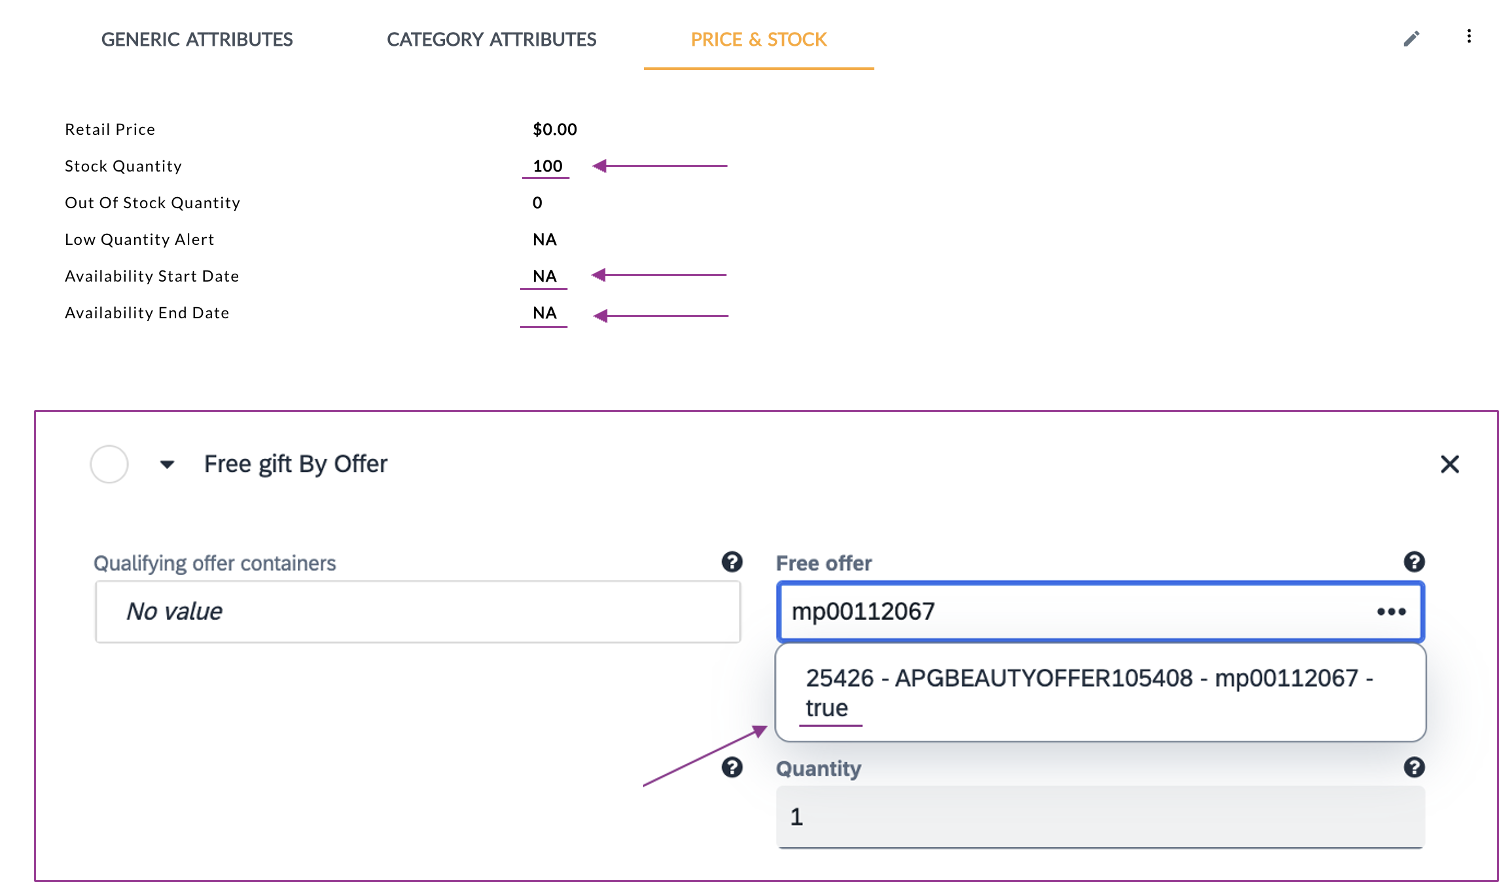Click the ellipsis icon in Free offer field
The width and height of the screenshot is (1502, 886).
(1391, 612)
